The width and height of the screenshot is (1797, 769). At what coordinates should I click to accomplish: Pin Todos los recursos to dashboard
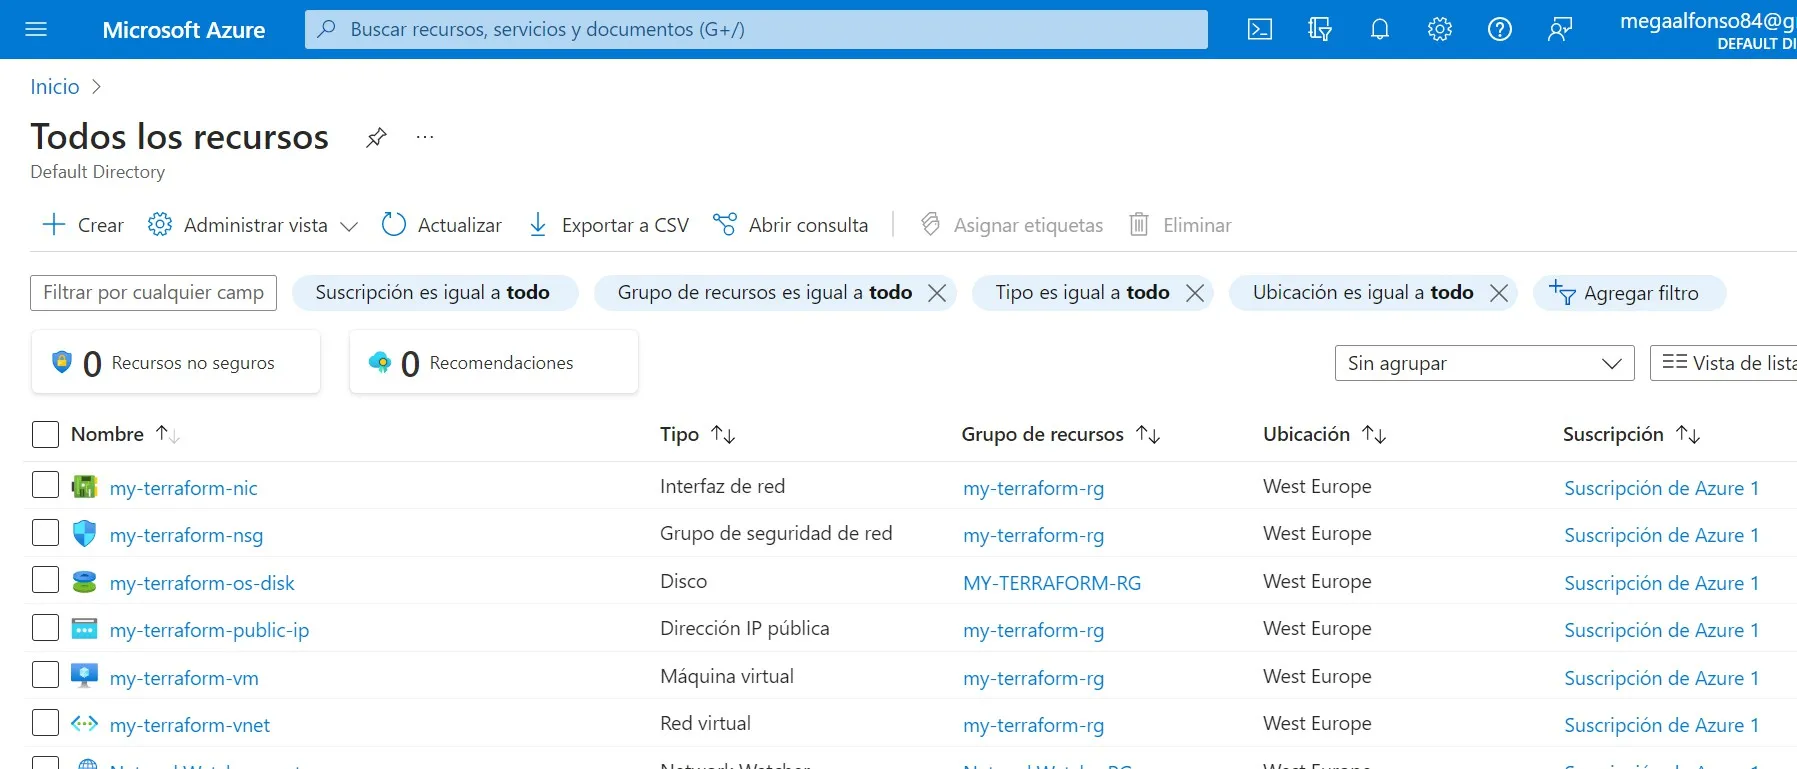pos(376,137)
